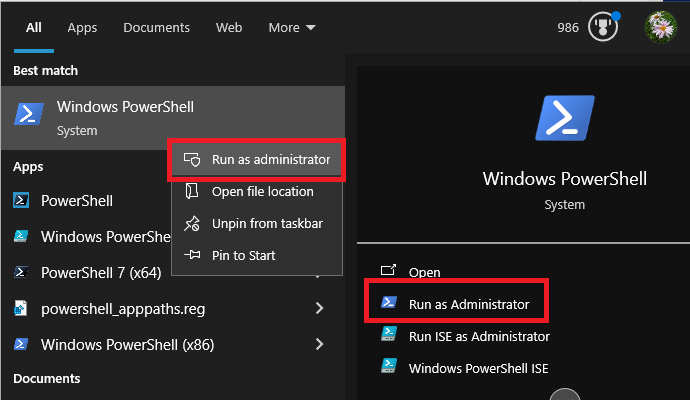Open the user profile flower avatar

point(661,27)
